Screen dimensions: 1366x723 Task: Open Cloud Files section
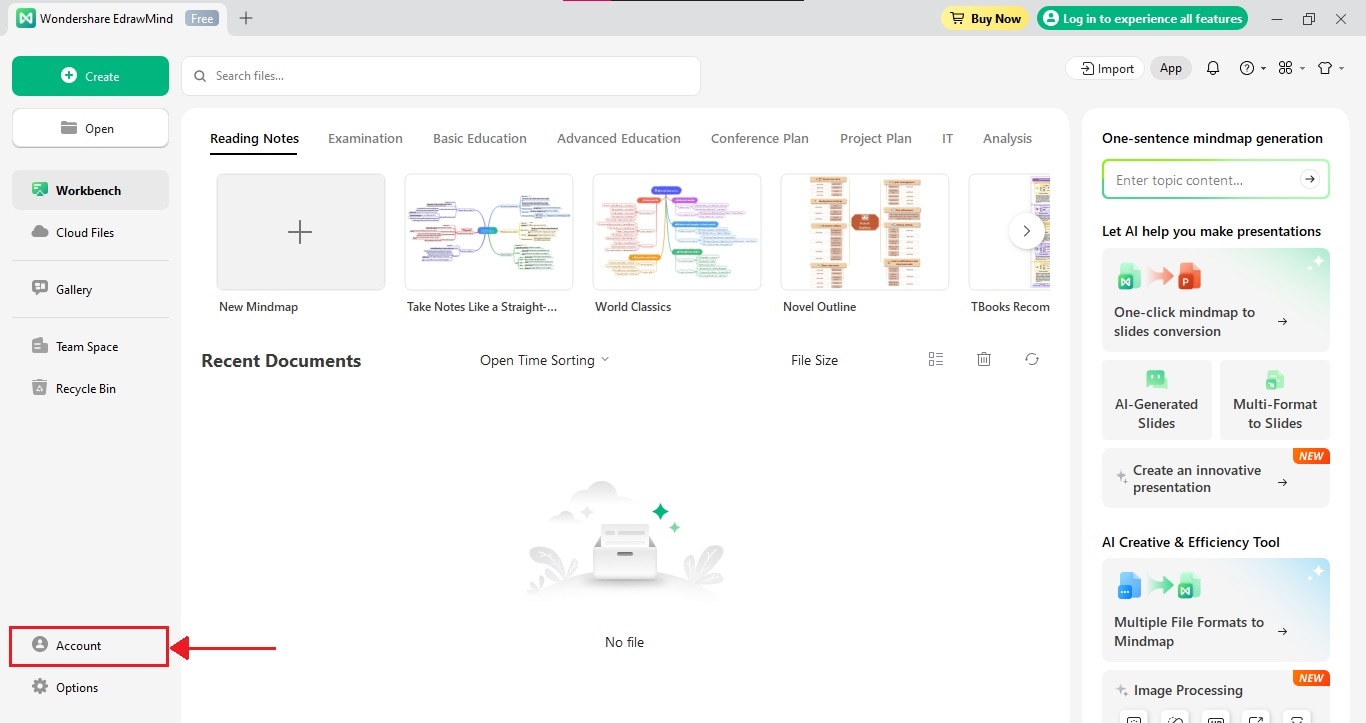[90, 232]
